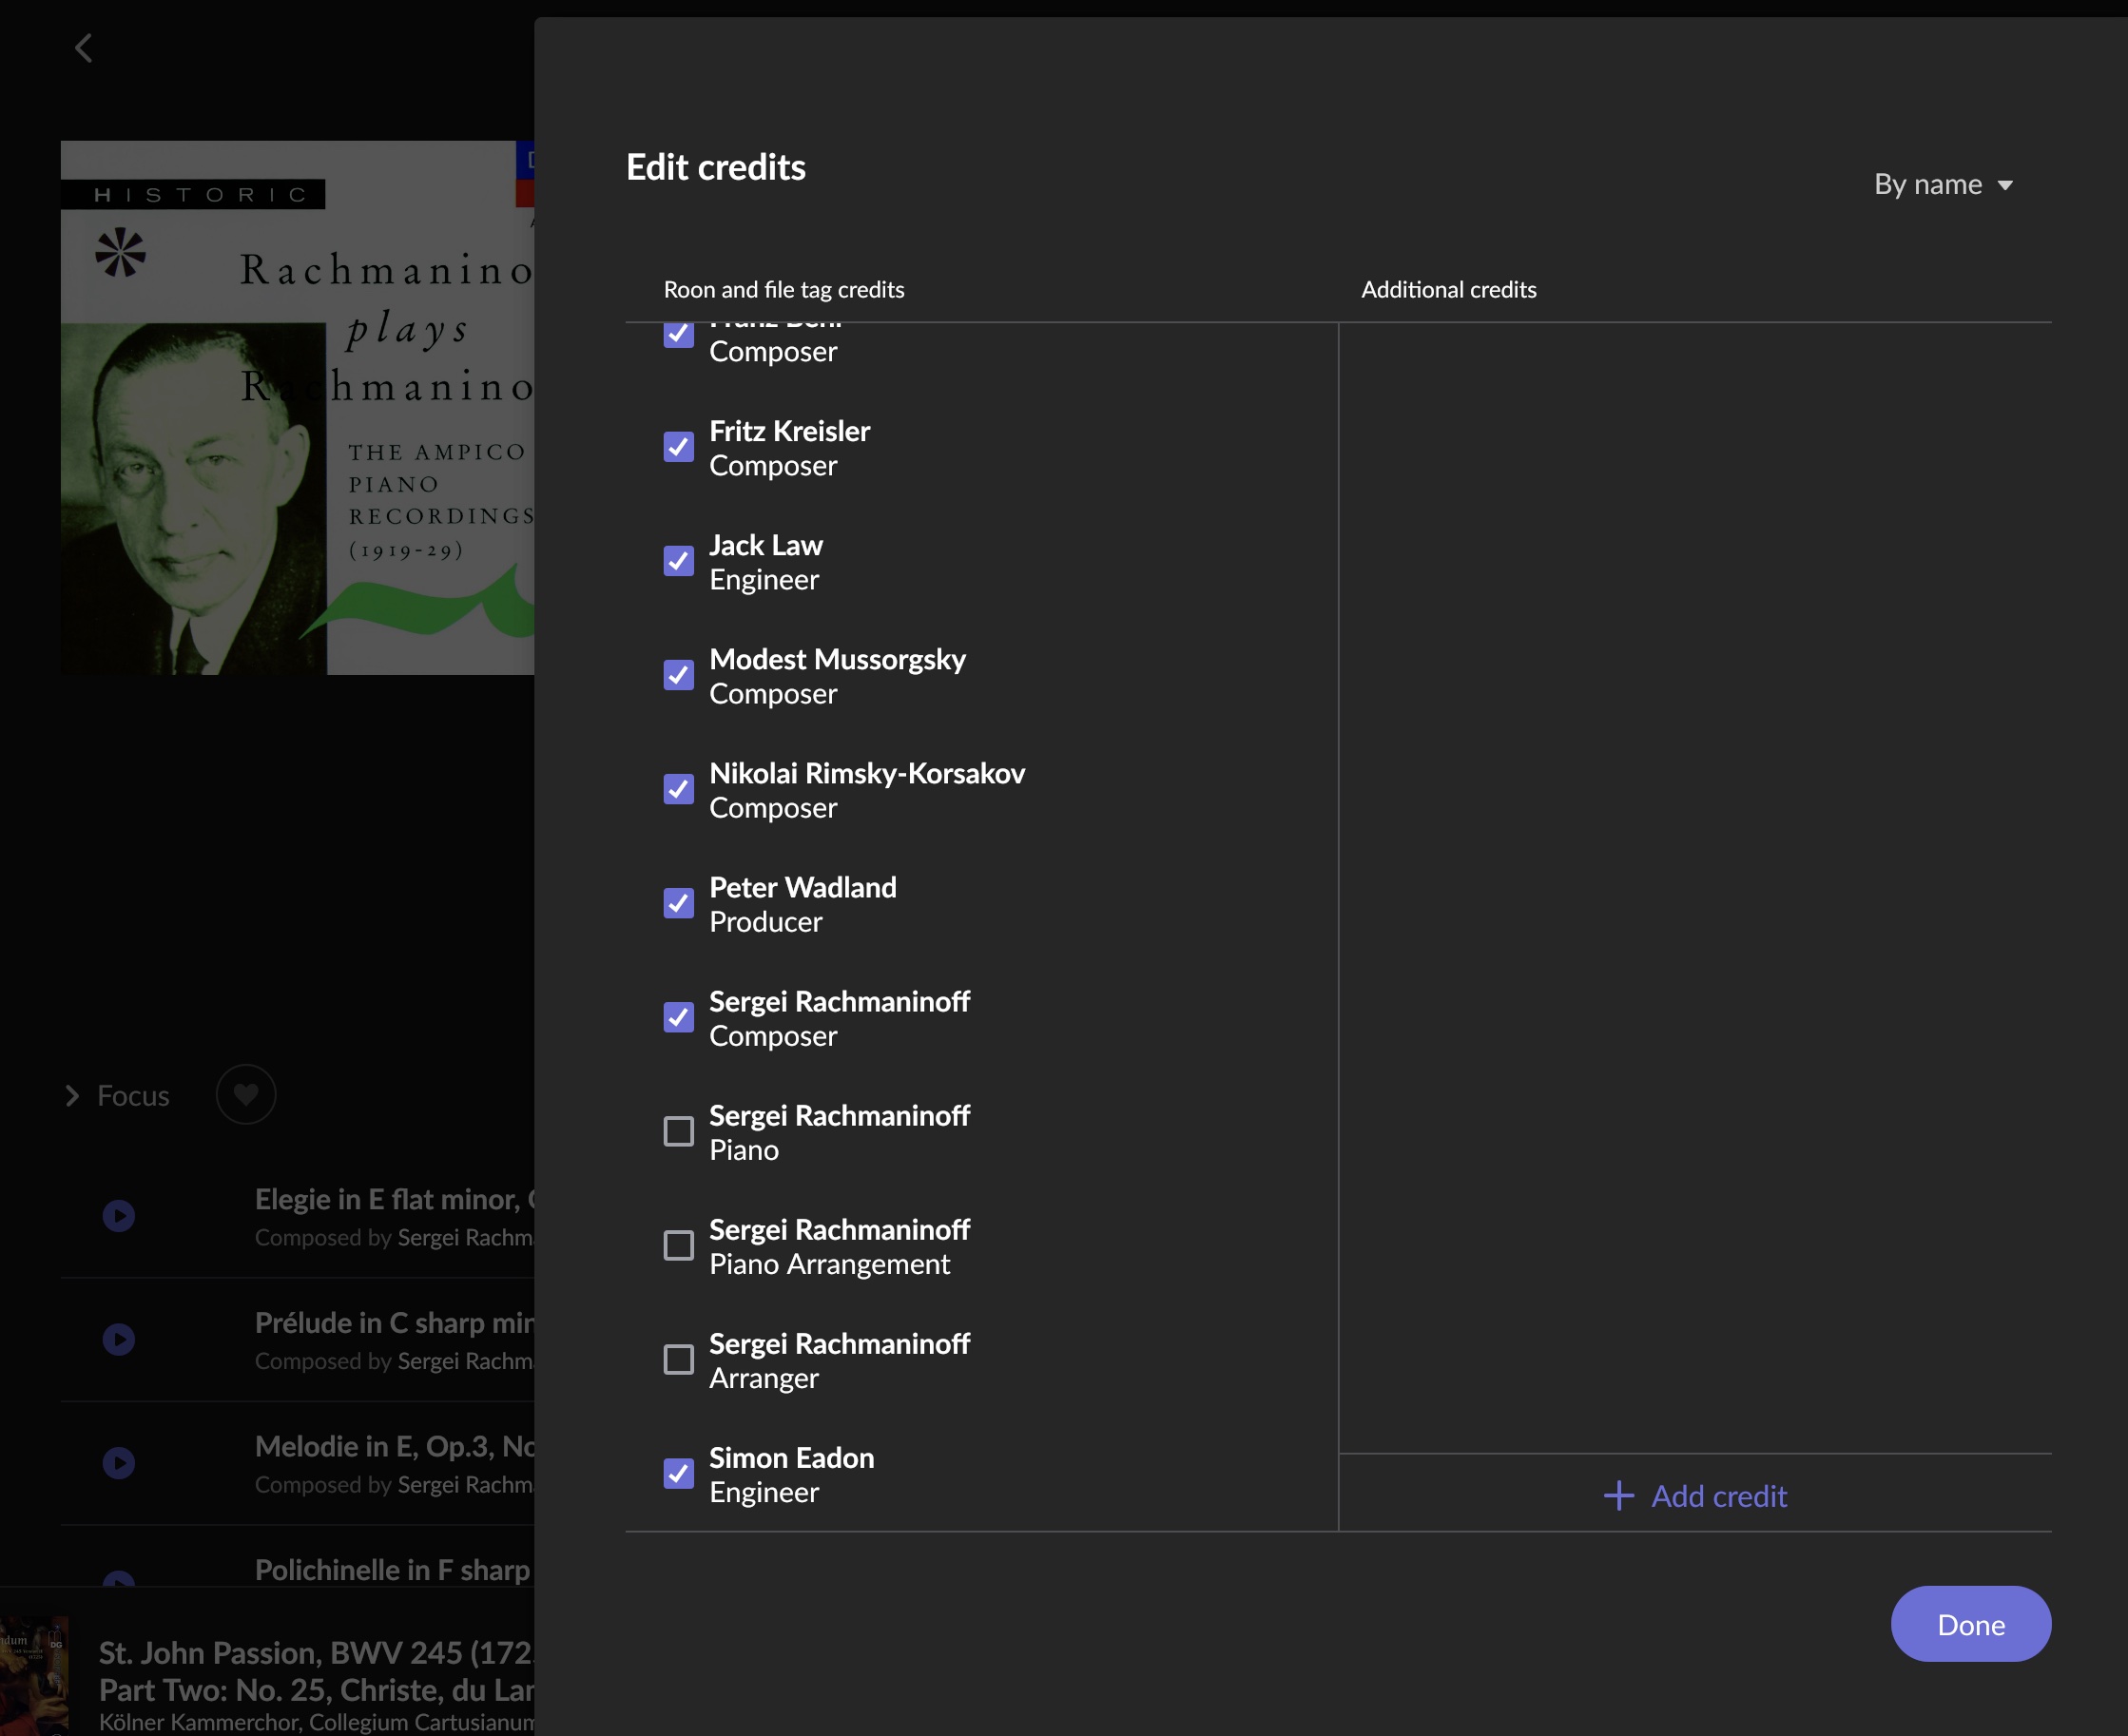Check Sergei Rachmaninoff Arranger credit

[678, 1359]
